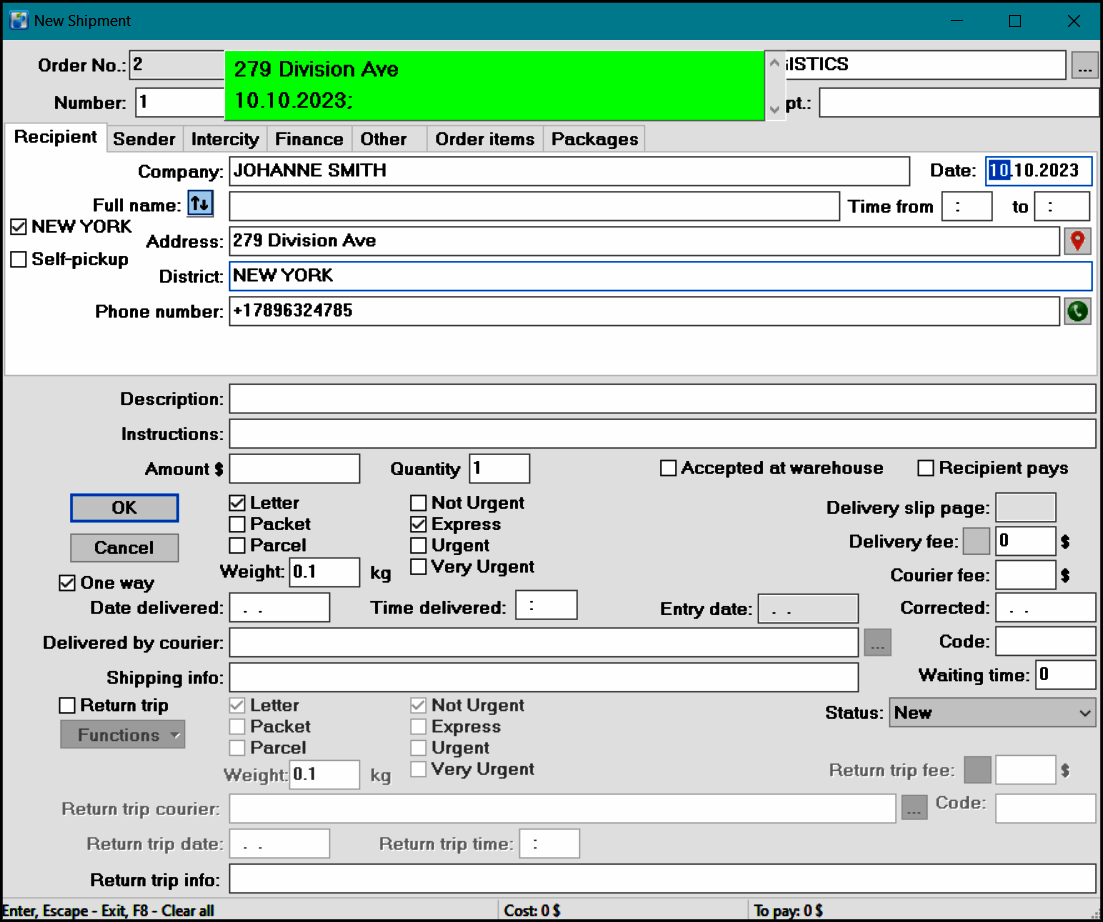Uncheck the Express delivery checkbox
The image size is (1103, 922).
click(x=419, y=525)
